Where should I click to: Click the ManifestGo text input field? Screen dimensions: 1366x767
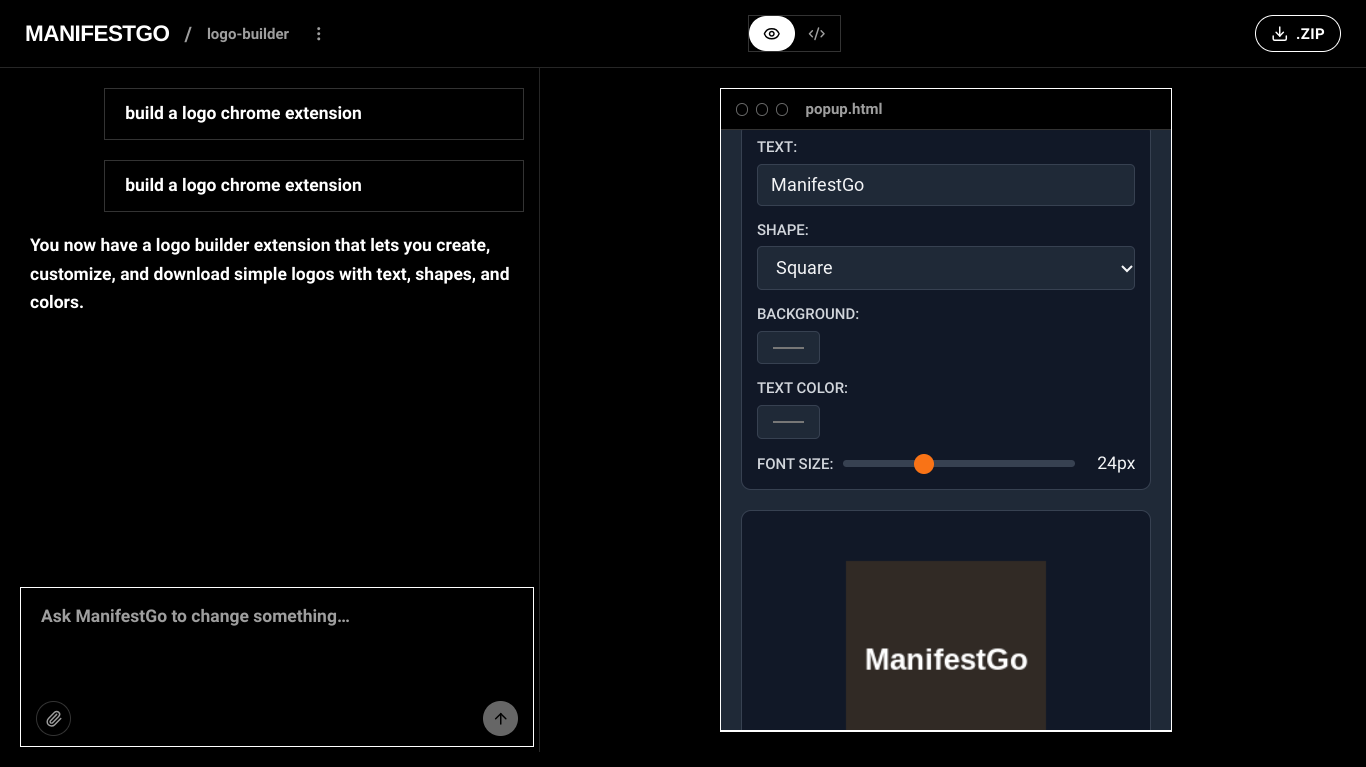click(946, 185)
